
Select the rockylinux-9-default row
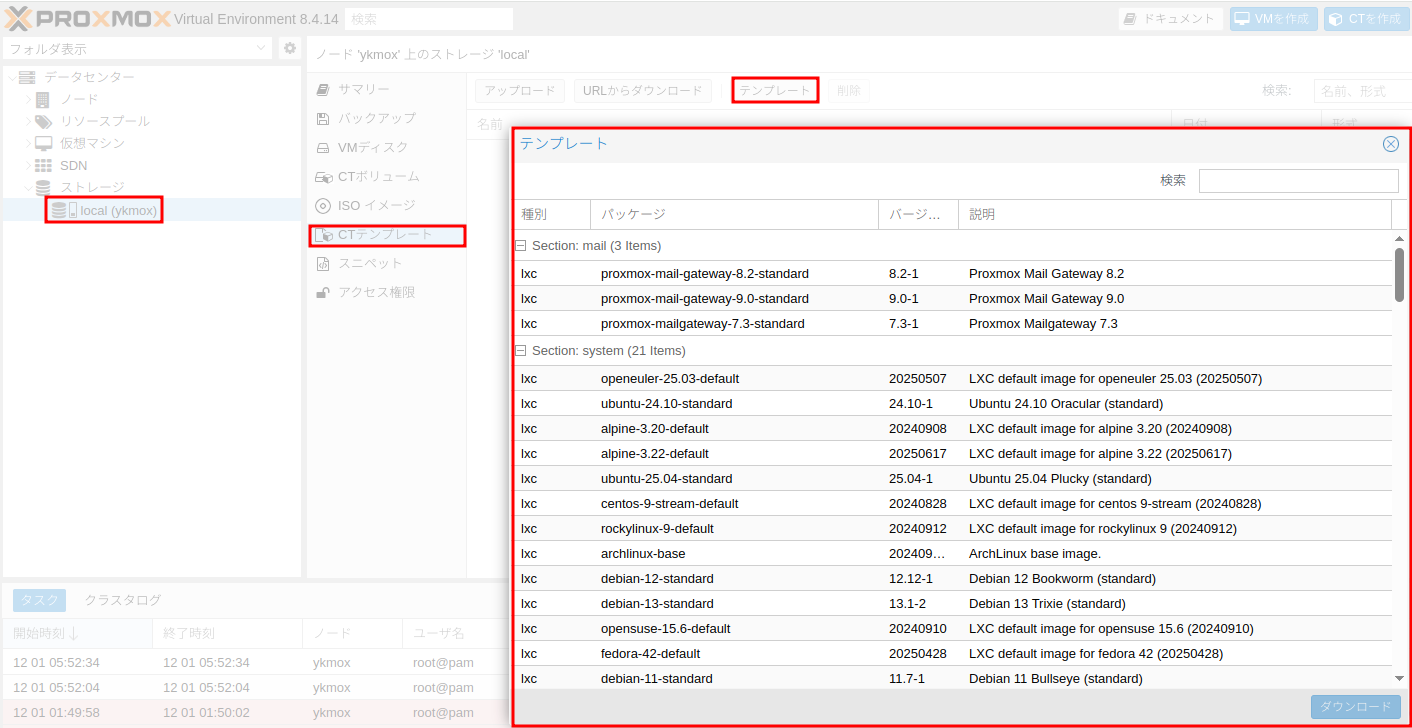(x=953, y=529)
